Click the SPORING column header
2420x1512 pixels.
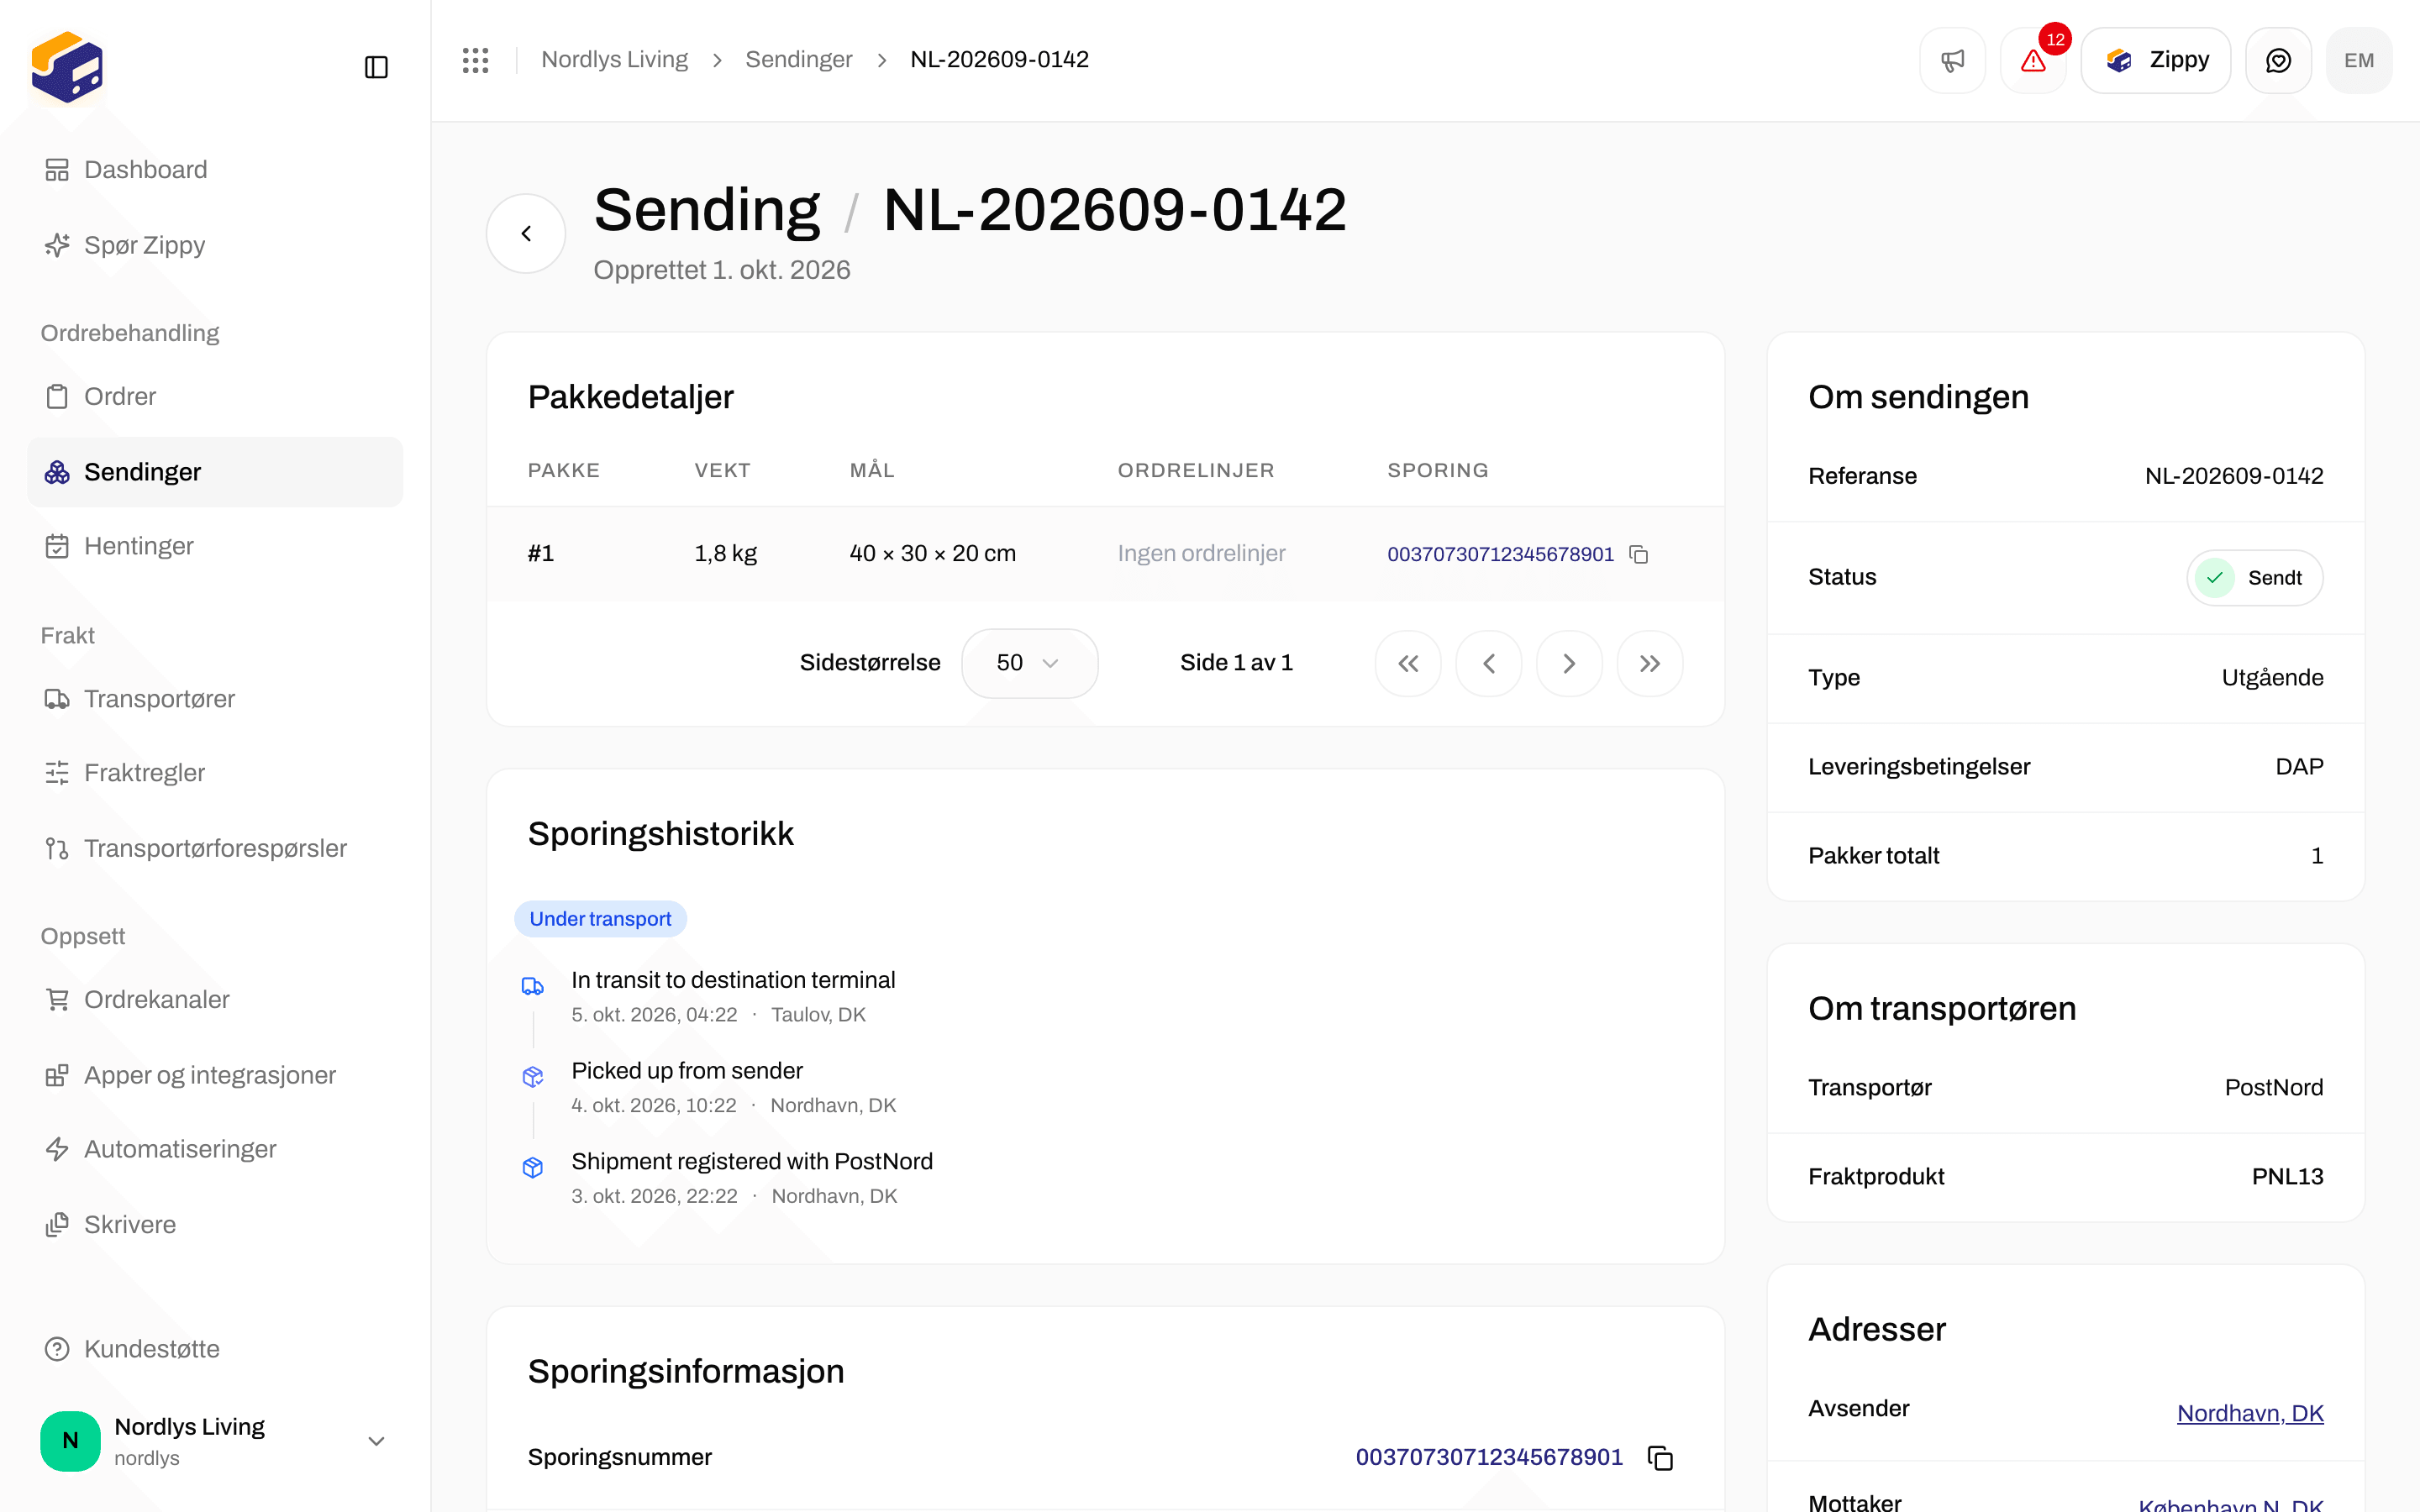[1437, 470]
